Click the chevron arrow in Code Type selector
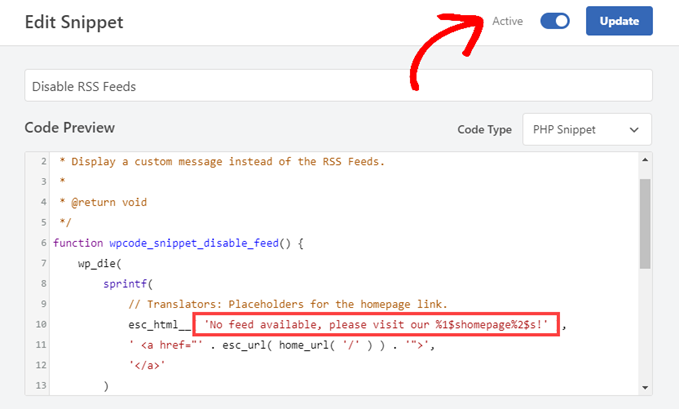 [633, 130]
